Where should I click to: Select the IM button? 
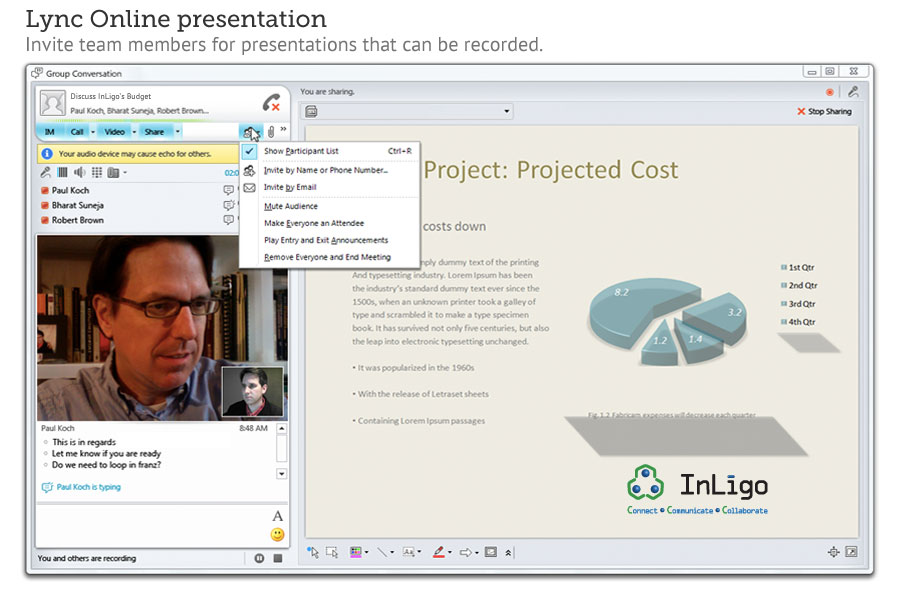click(x=50, y=132)
